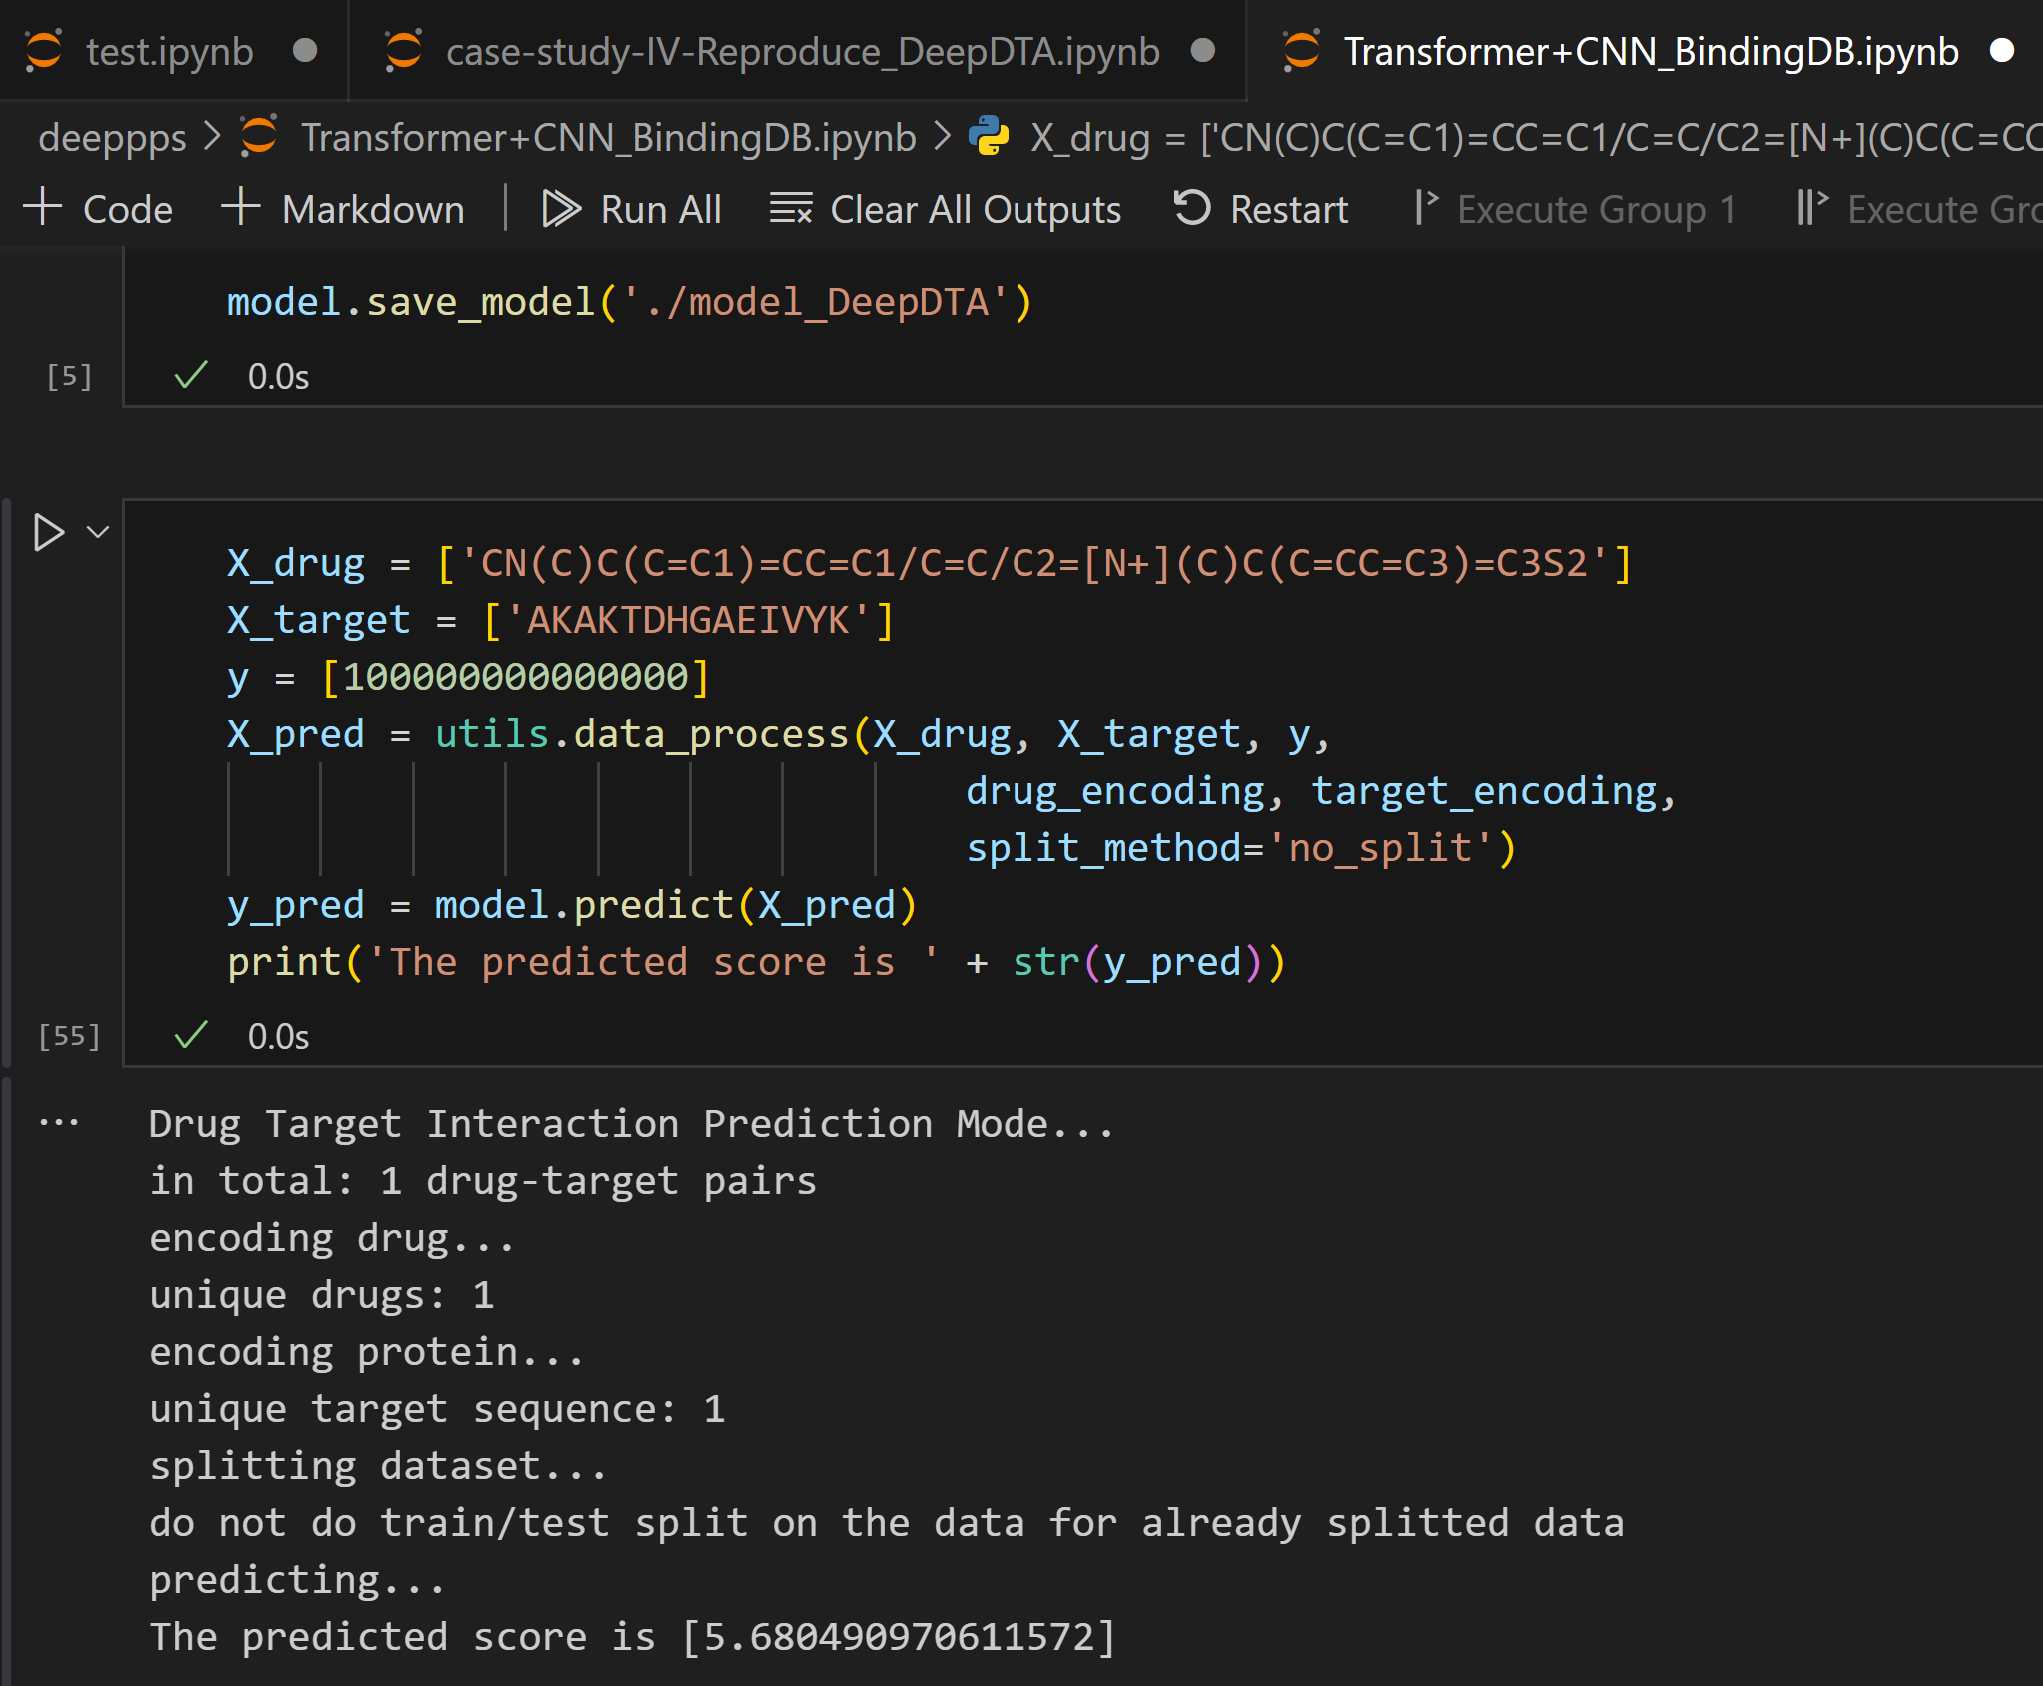2043x1686 pixels.
Task: Collapse the cell output using the ellipsis toggle
Action: tap(59, 1122)
